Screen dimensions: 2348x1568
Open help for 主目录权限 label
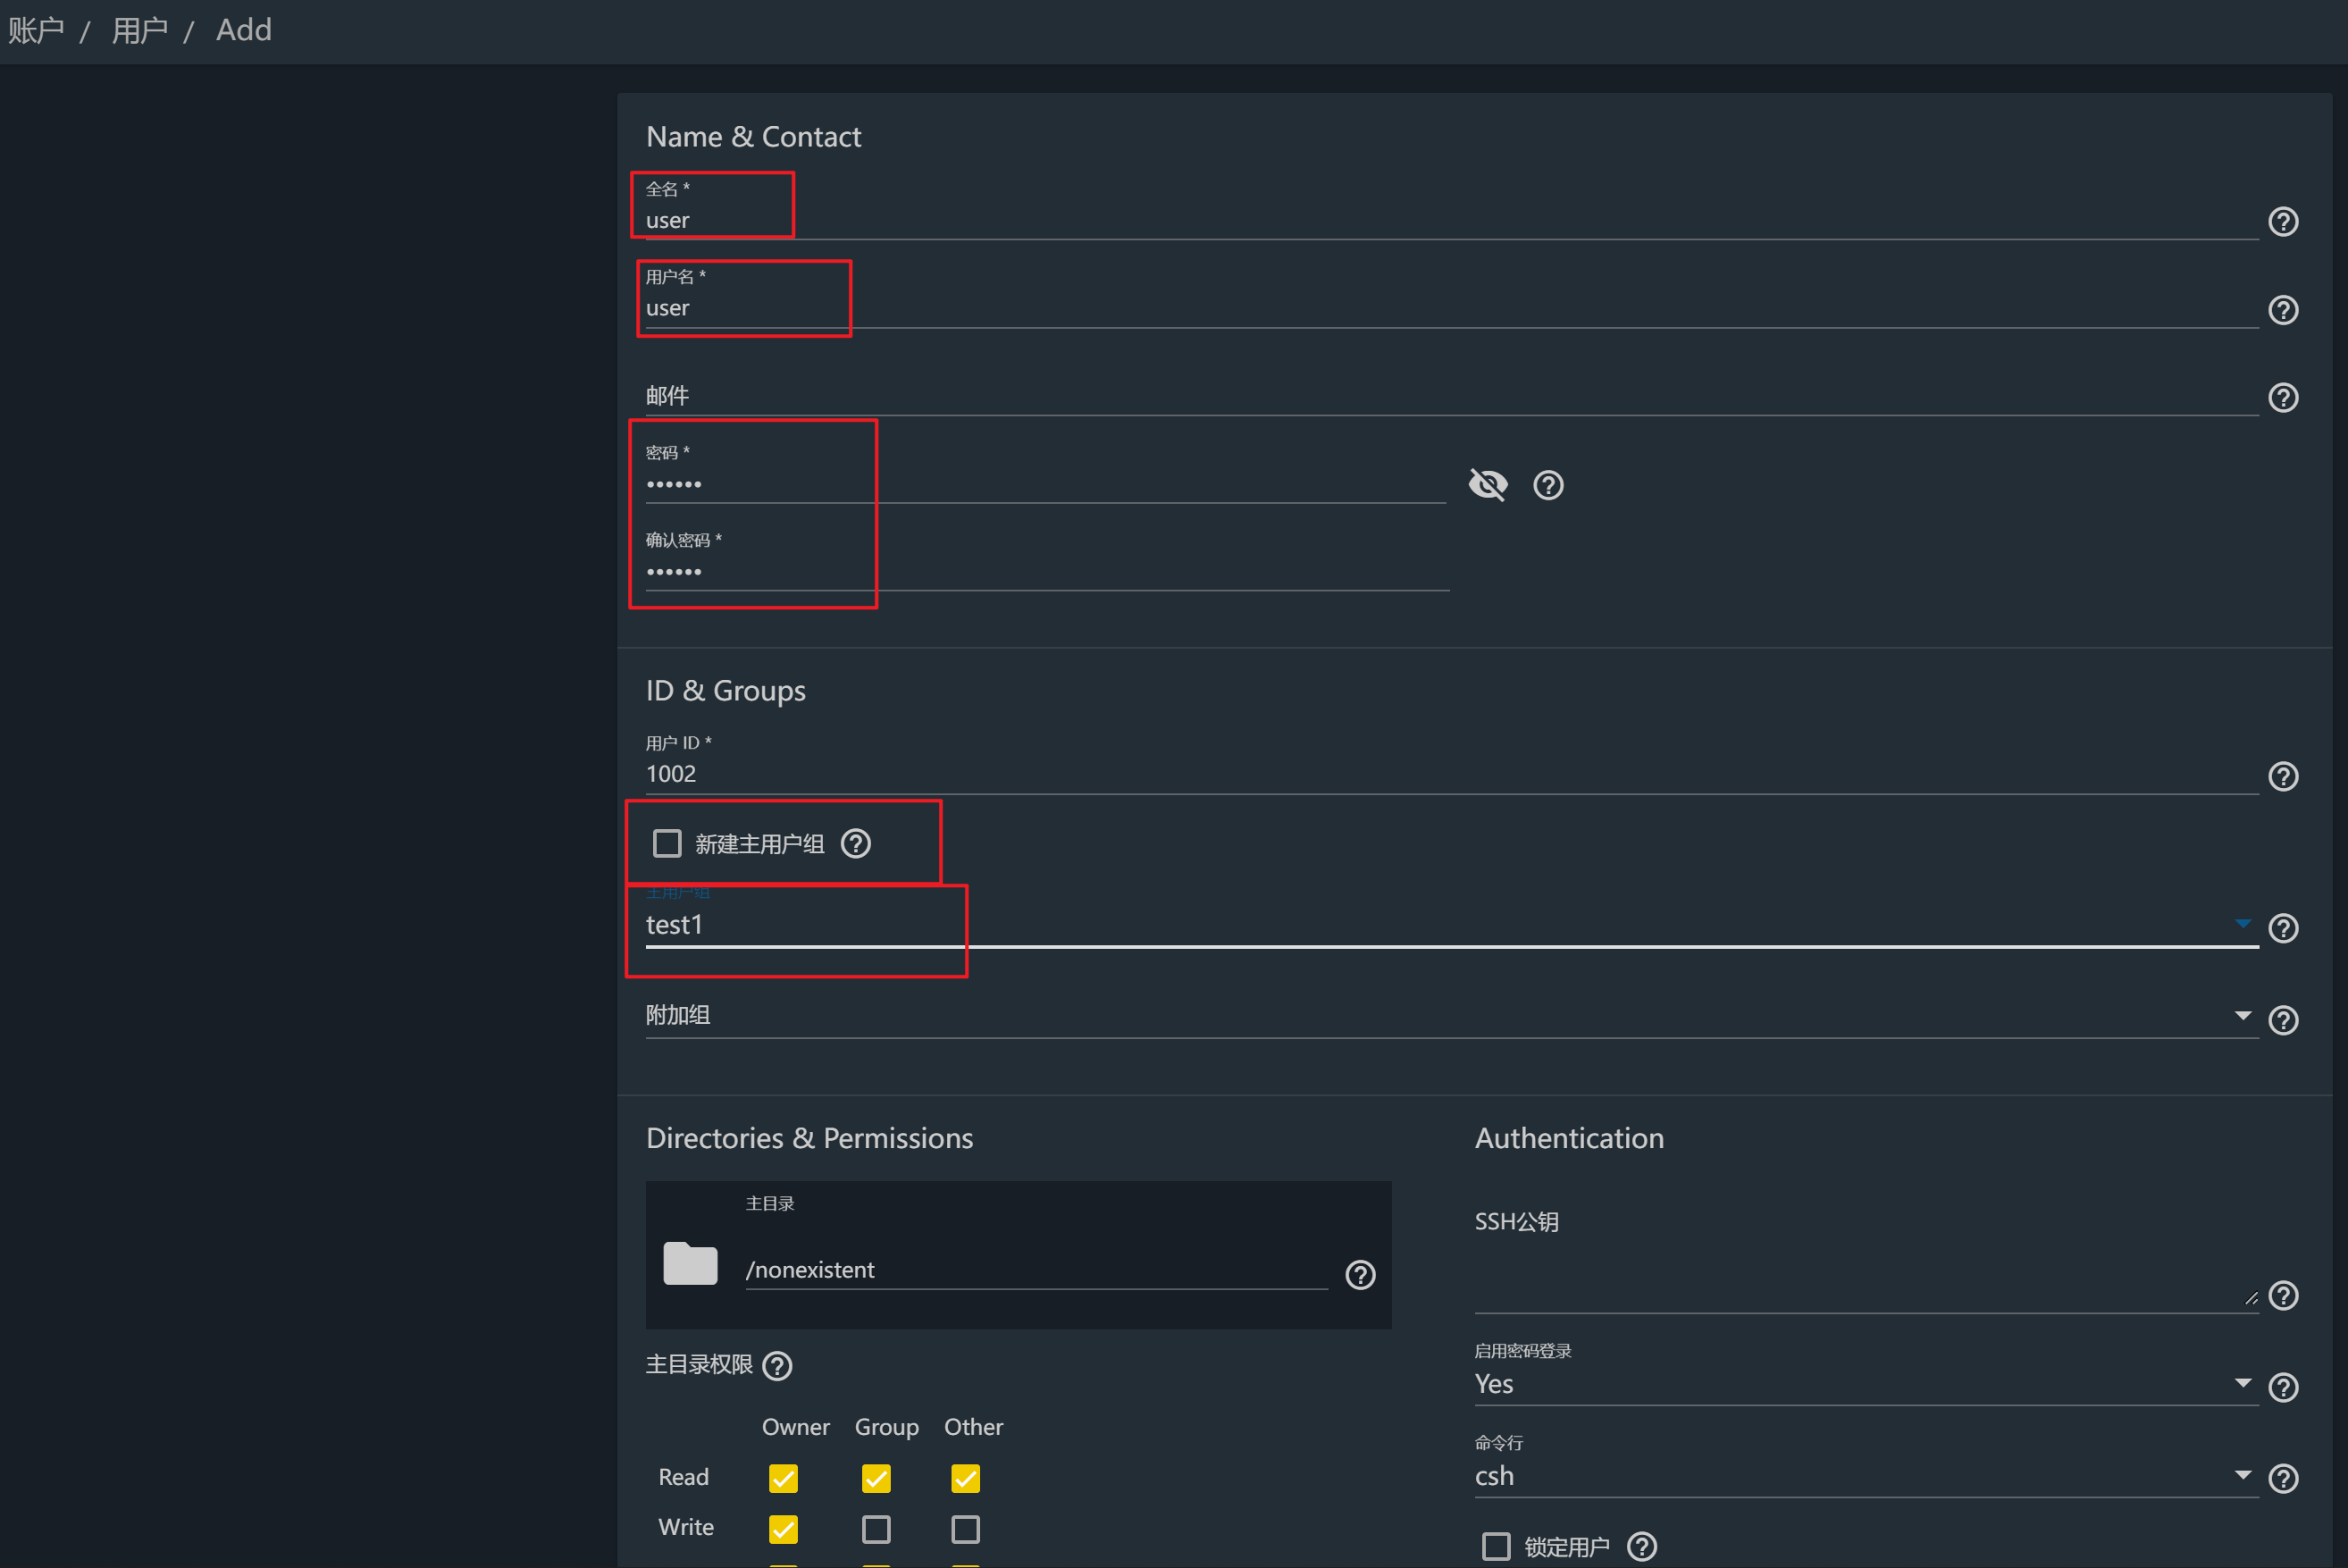click(777, 1365)
